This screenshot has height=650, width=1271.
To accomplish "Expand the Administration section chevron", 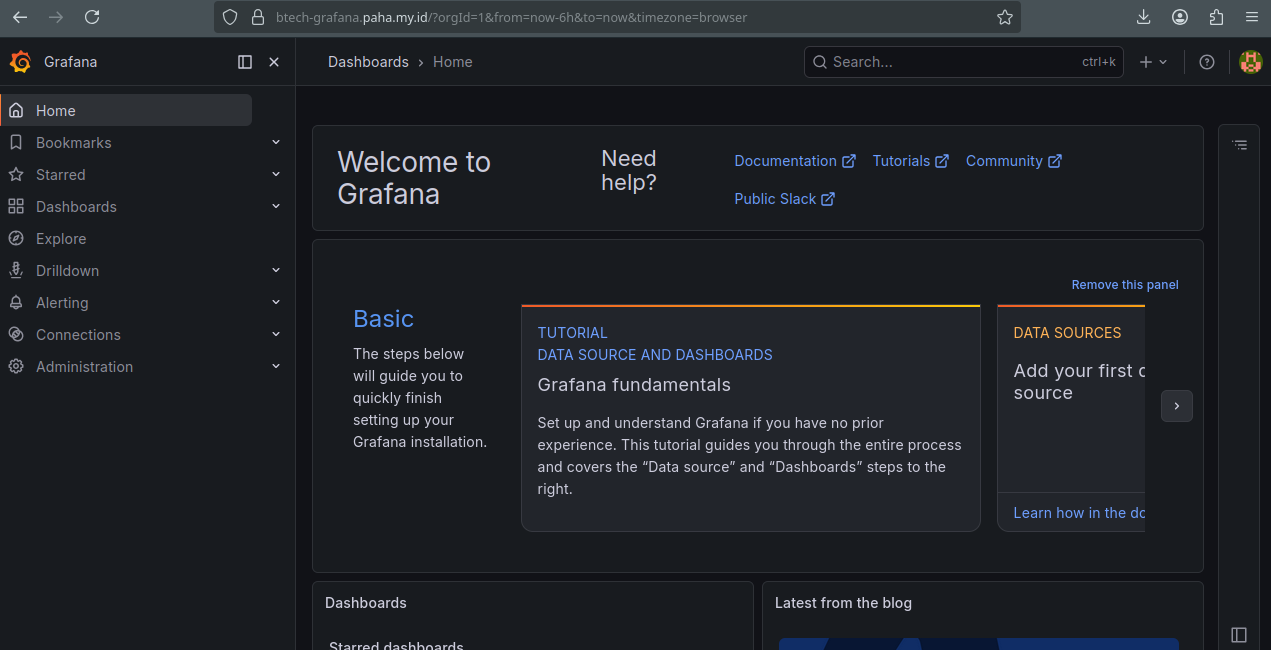I will pyautogui.click(x=276, y=366).
